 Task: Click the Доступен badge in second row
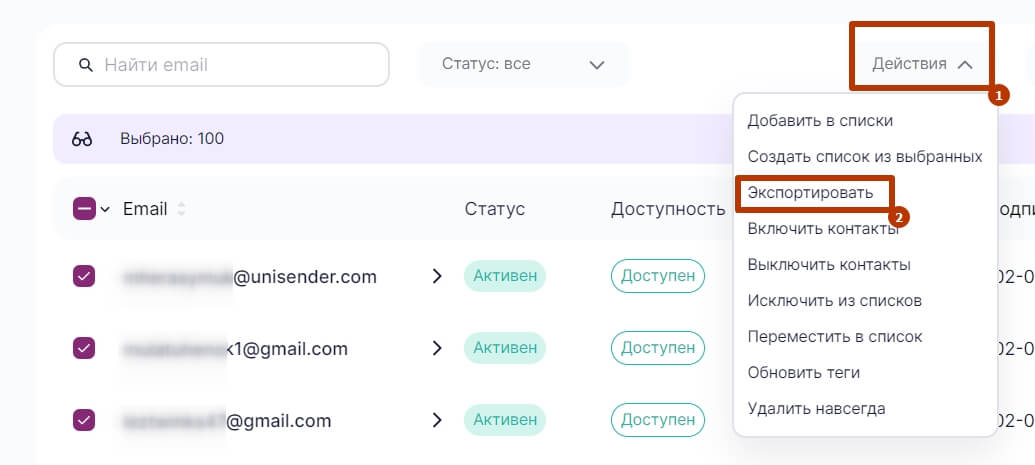coord(657,348)
